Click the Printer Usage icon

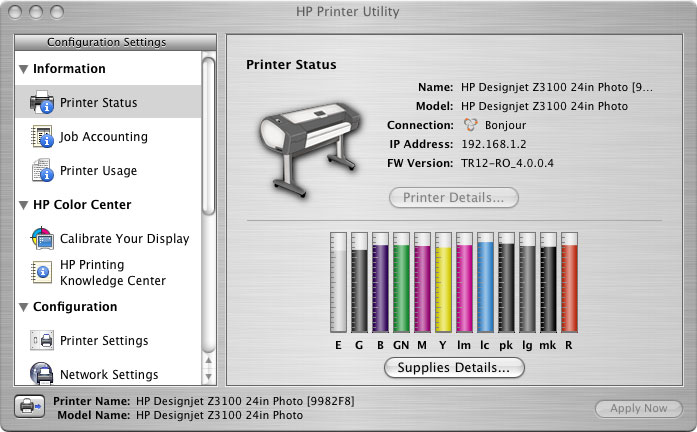pos(42,170)
